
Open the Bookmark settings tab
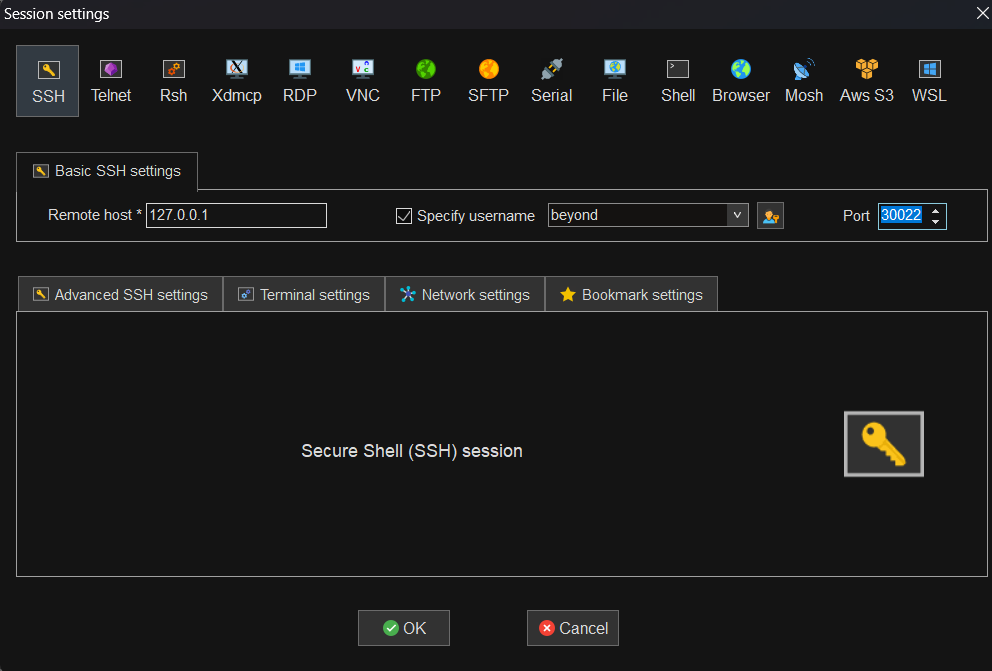click(631, 295)
